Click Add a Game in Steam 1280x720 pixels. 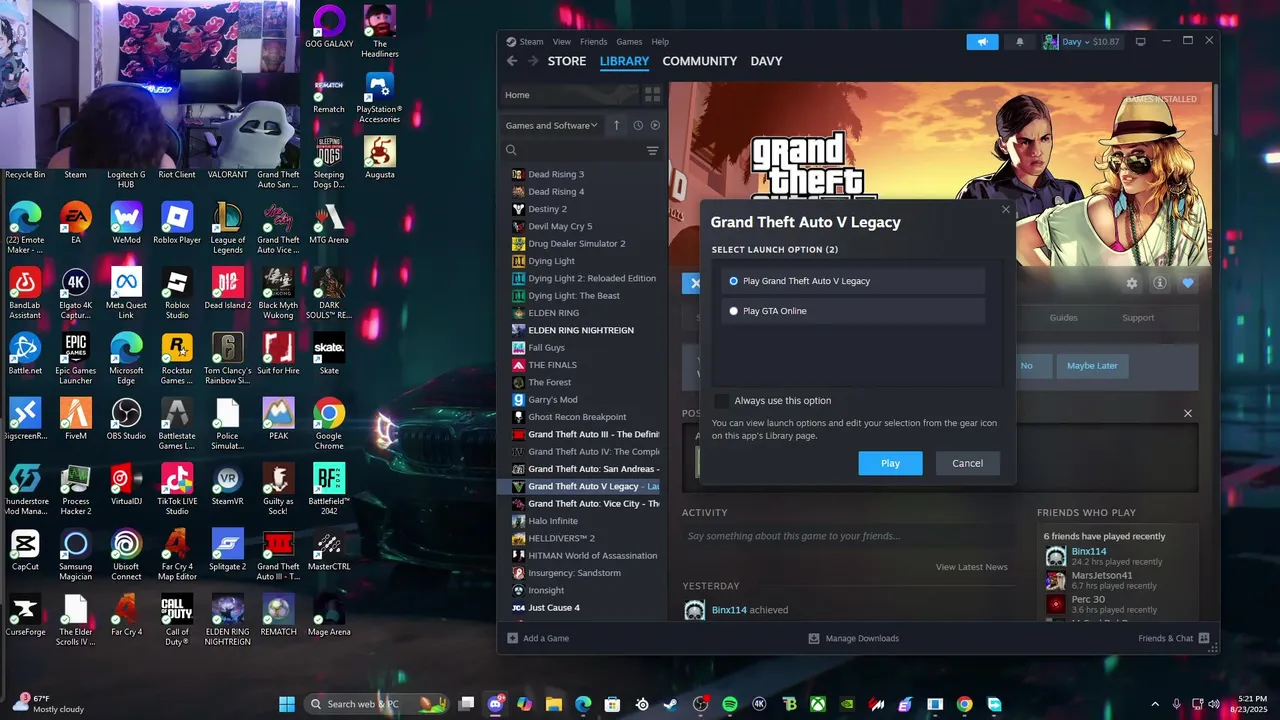[538, 638]
